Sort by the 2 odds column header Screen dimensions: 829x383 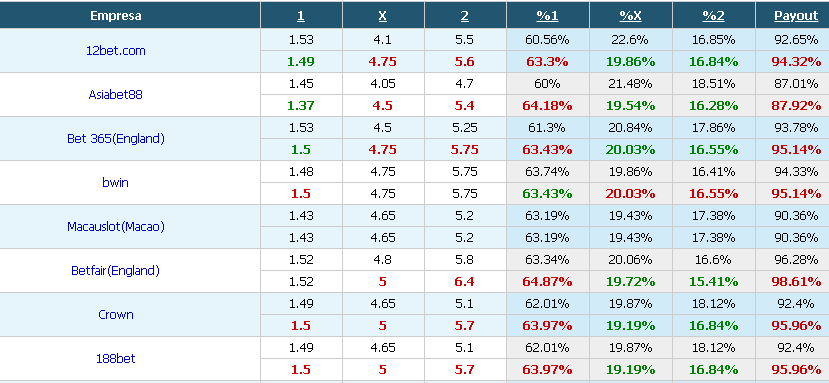464,16
